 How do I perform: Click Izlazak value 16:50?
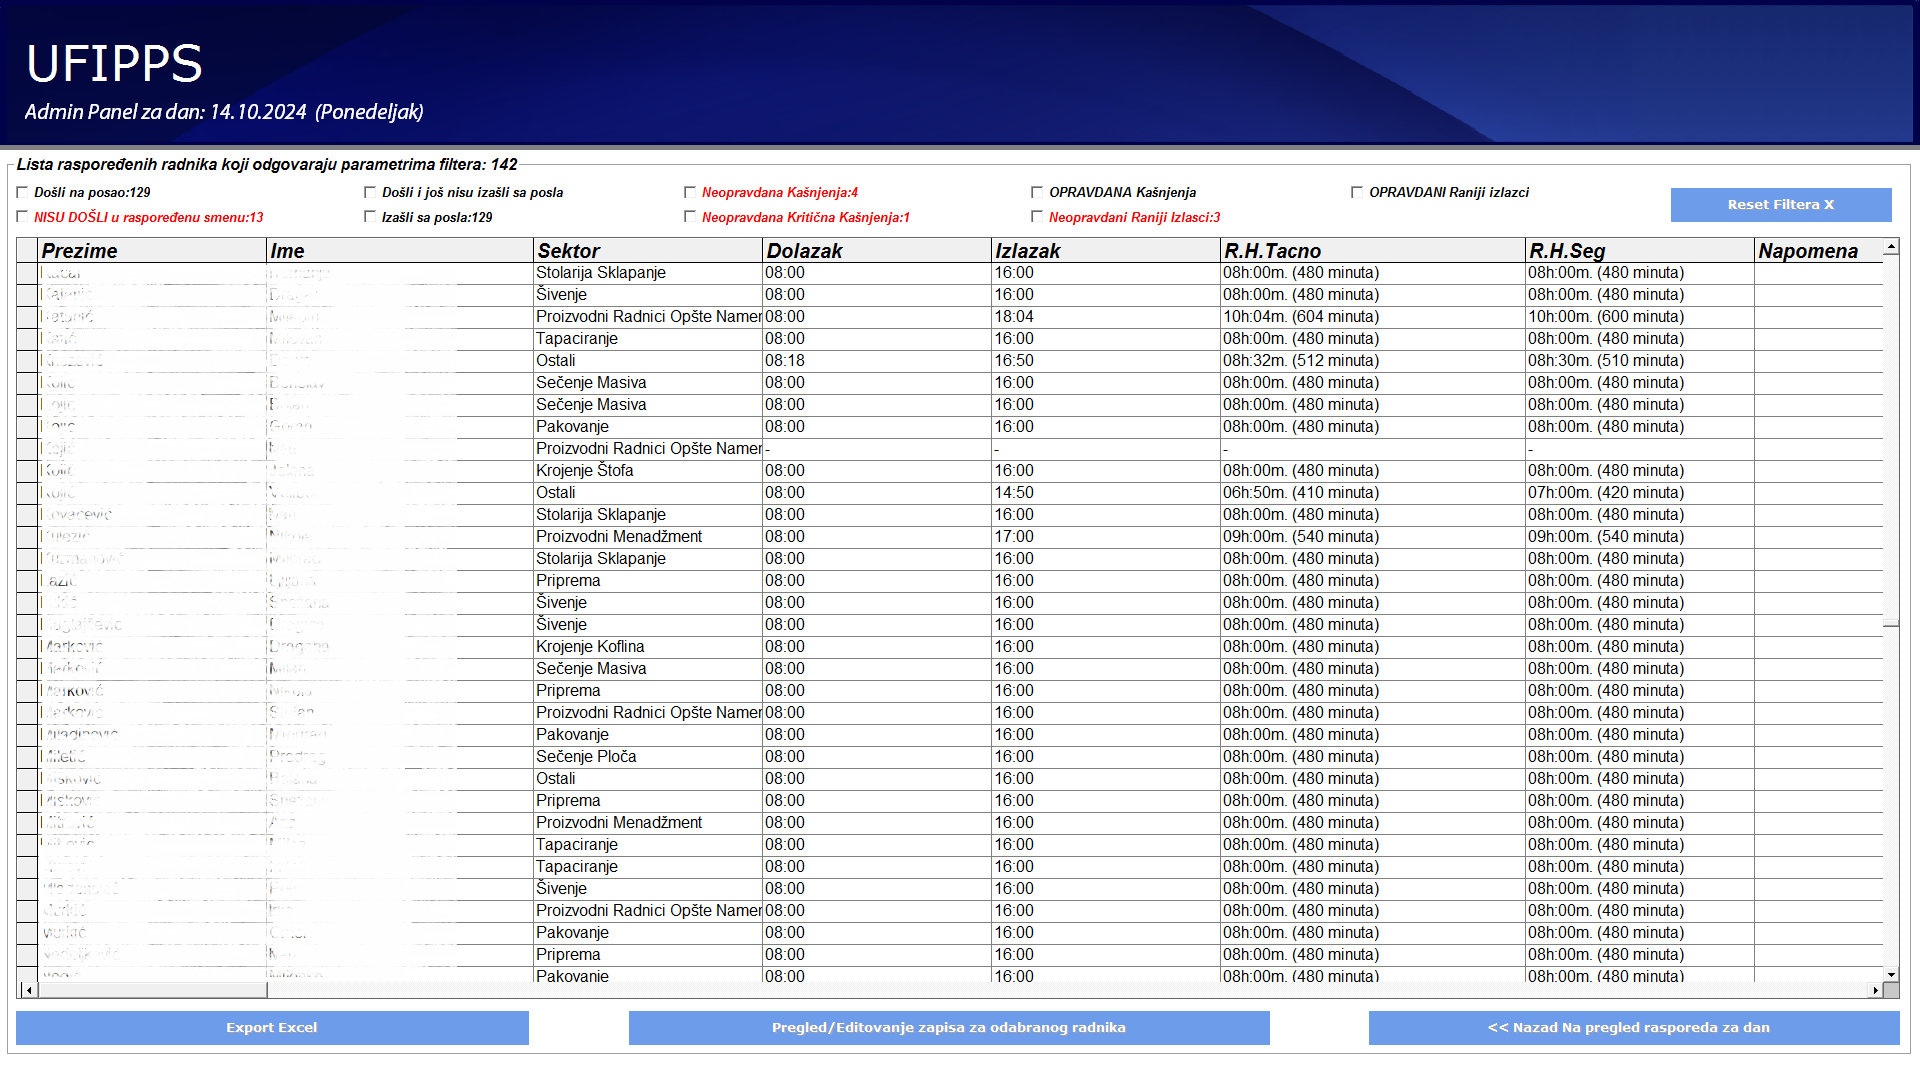(x=1106, y=361)
